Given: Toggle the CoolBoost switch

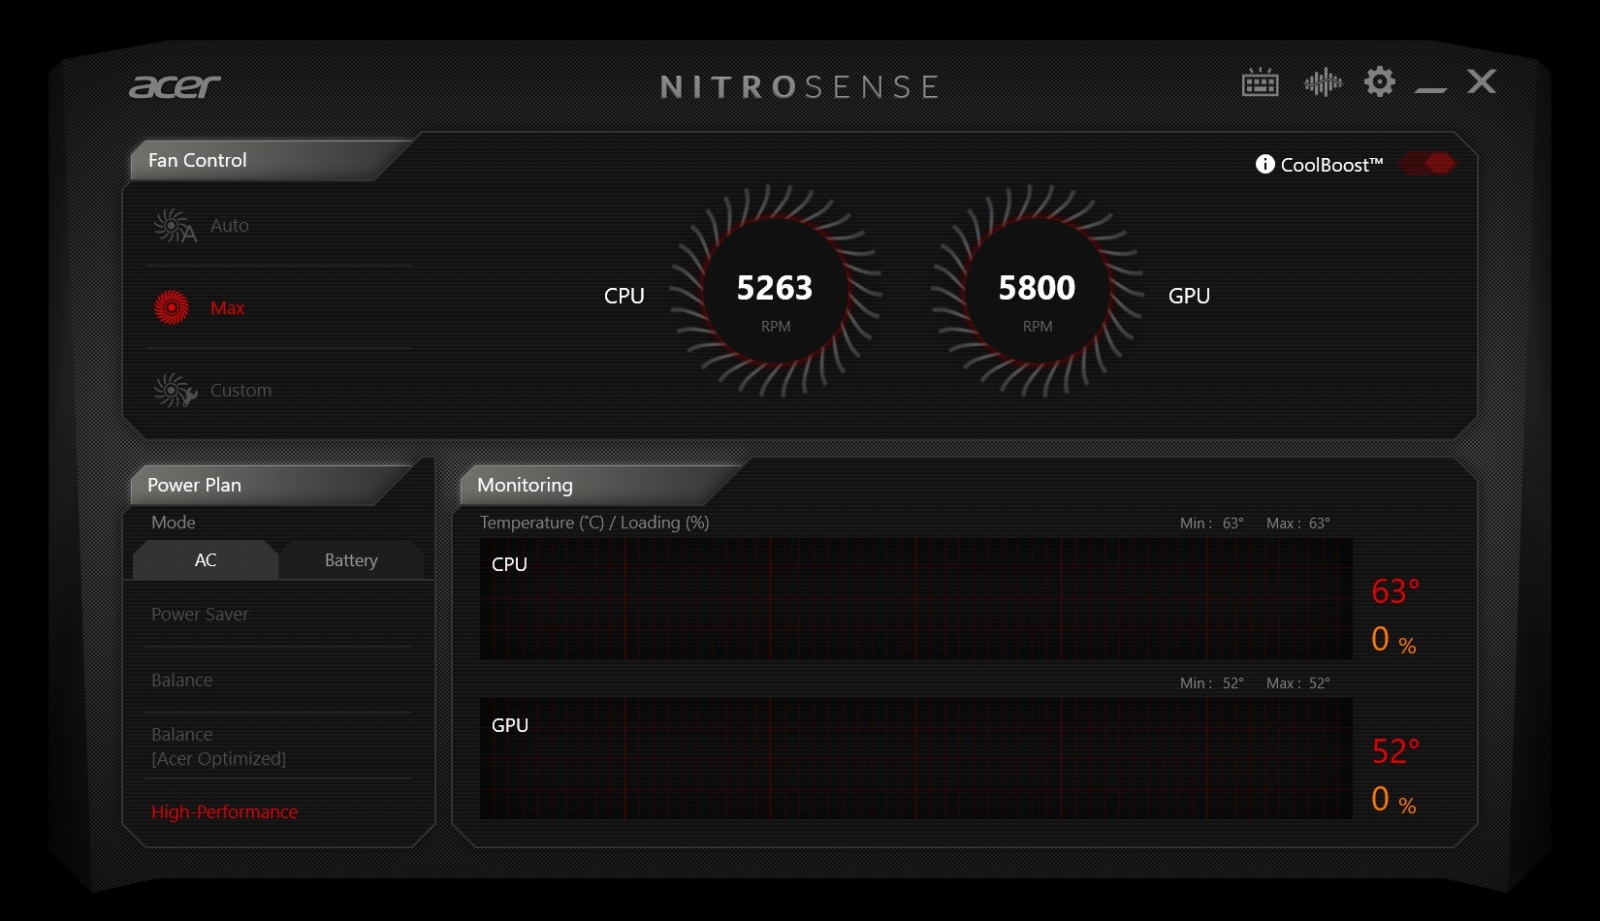Looking at the screenshot, I should pyautogui.click(x=1427, y=164).
